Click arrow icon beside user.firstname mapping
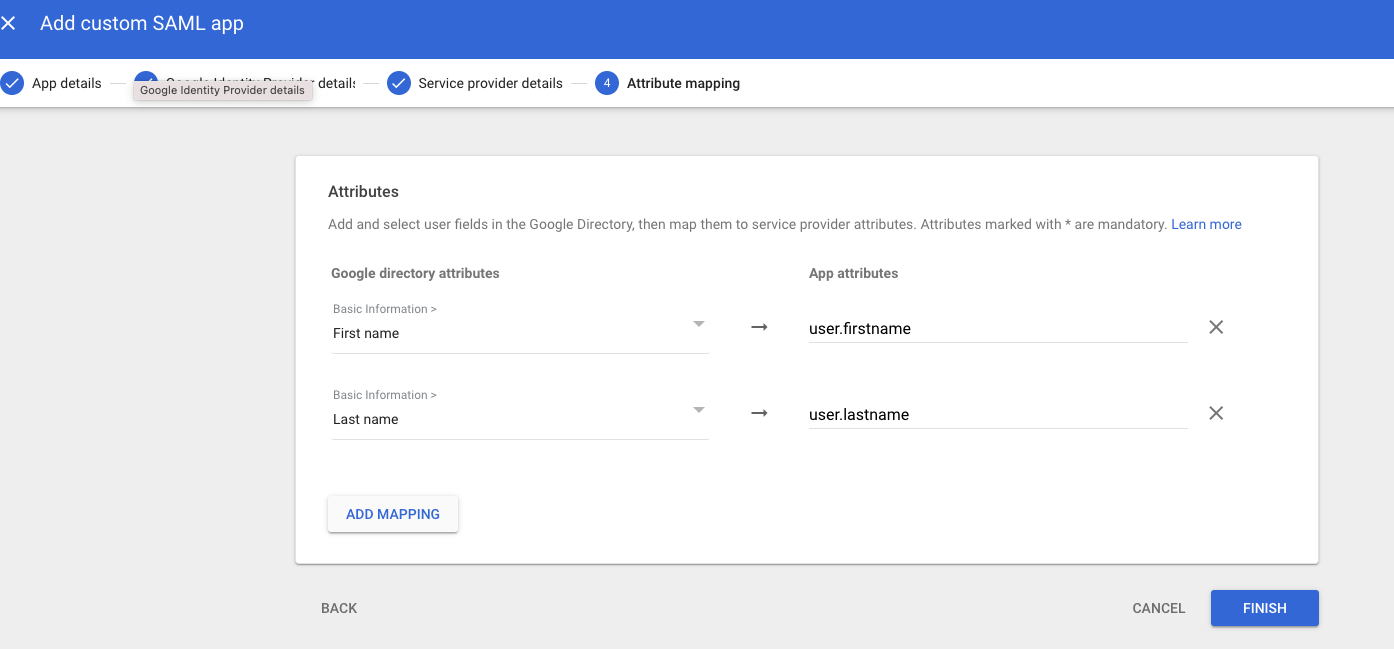Viewport: 1394px width, 649px height. 759,327
